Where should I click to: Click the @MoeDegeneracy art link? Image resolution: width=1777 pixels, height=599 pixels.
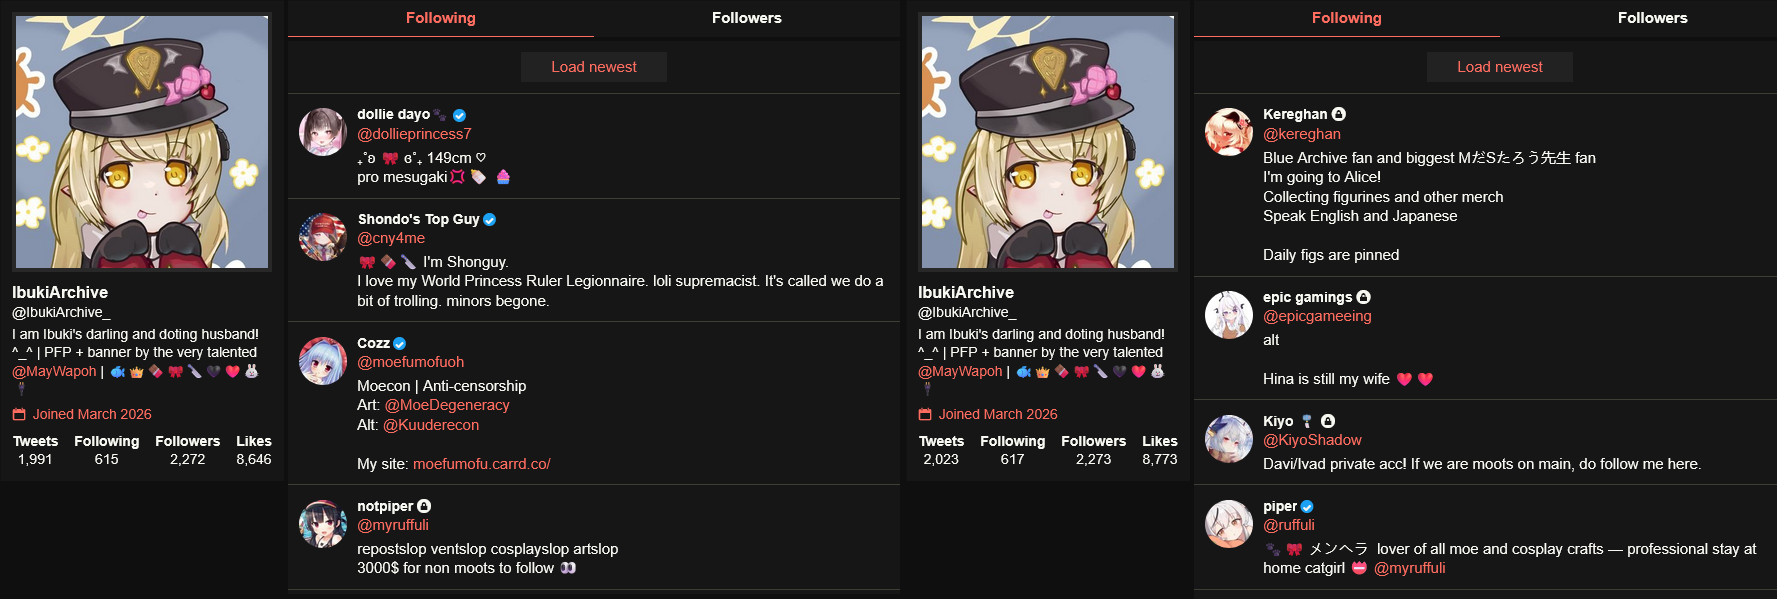pyautogui.click(x=447, y=405)
